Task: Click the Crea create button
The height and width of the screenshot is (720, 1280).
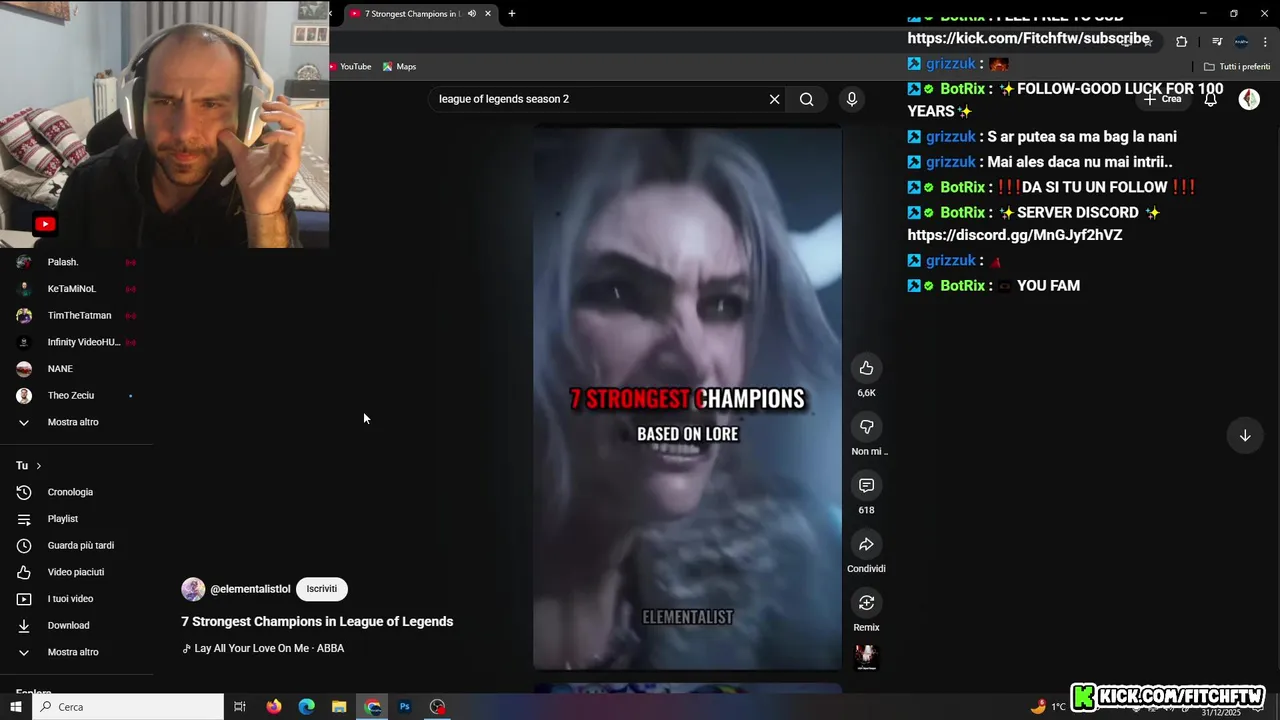Action: pos(1163,99)
